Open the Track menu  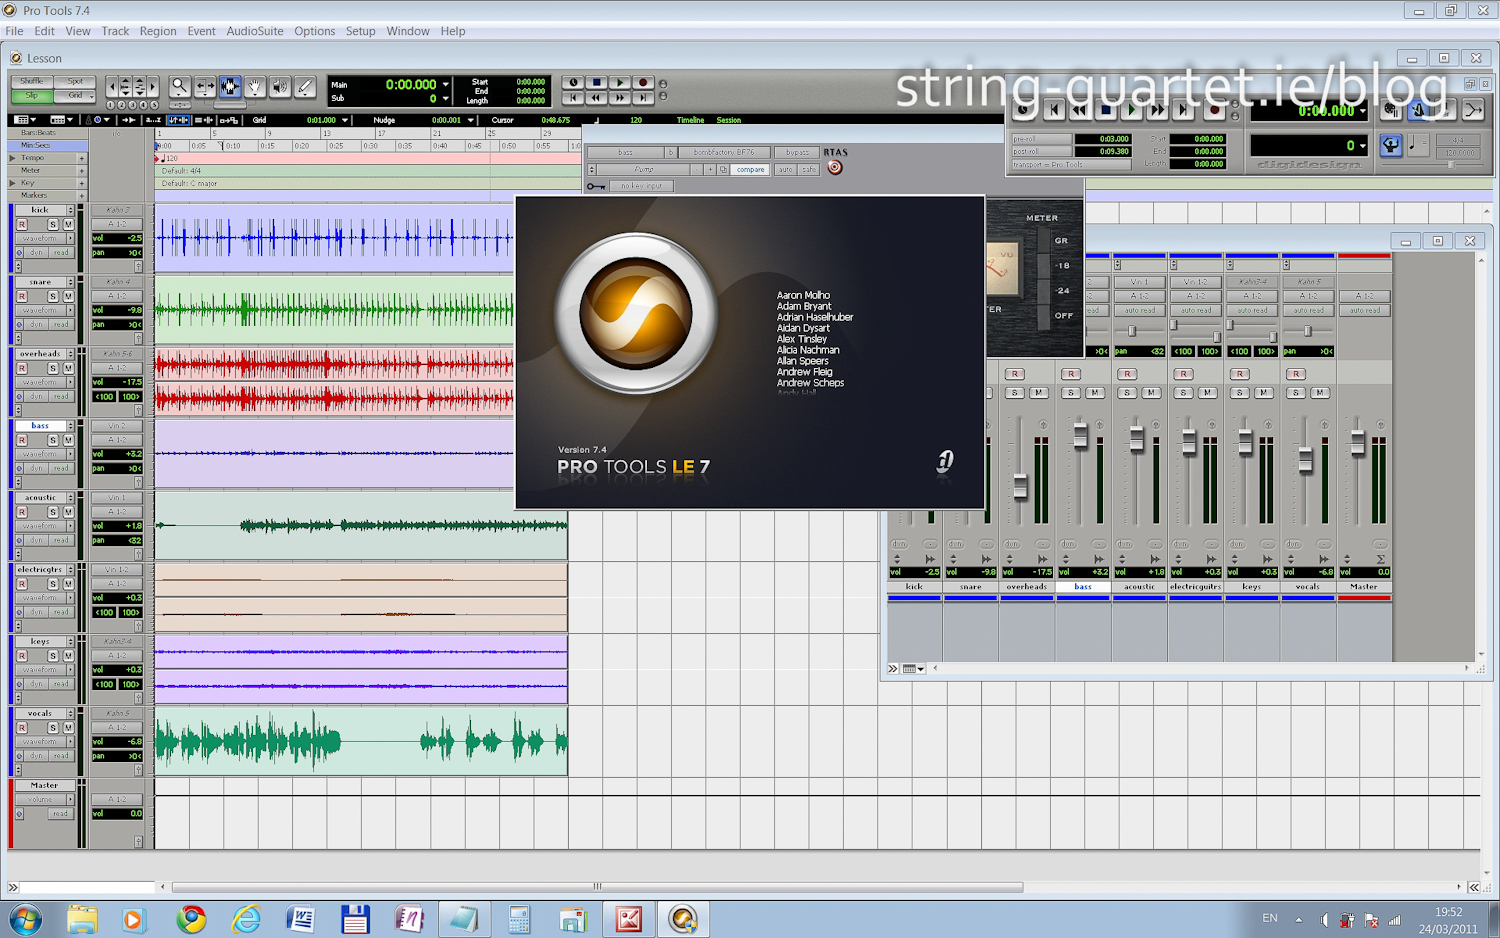pos(115,31)
